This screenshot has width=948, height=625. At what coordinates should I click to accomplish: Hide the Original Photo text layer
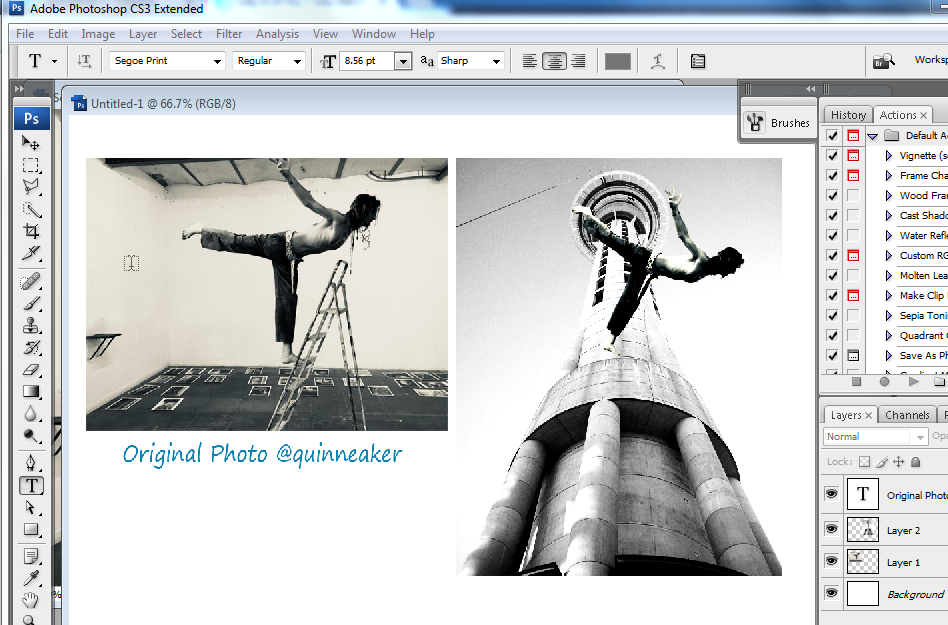831,494
